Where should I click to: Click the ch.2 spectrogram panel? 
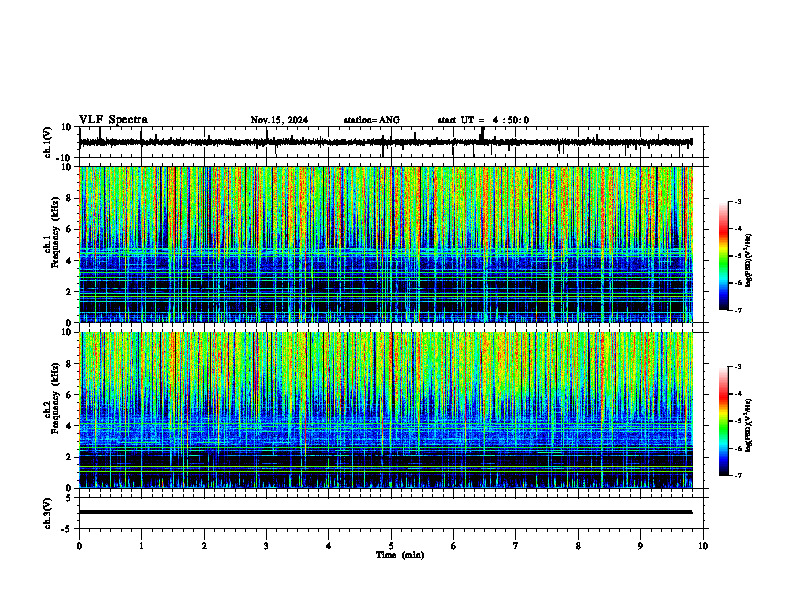coord(386,410)
